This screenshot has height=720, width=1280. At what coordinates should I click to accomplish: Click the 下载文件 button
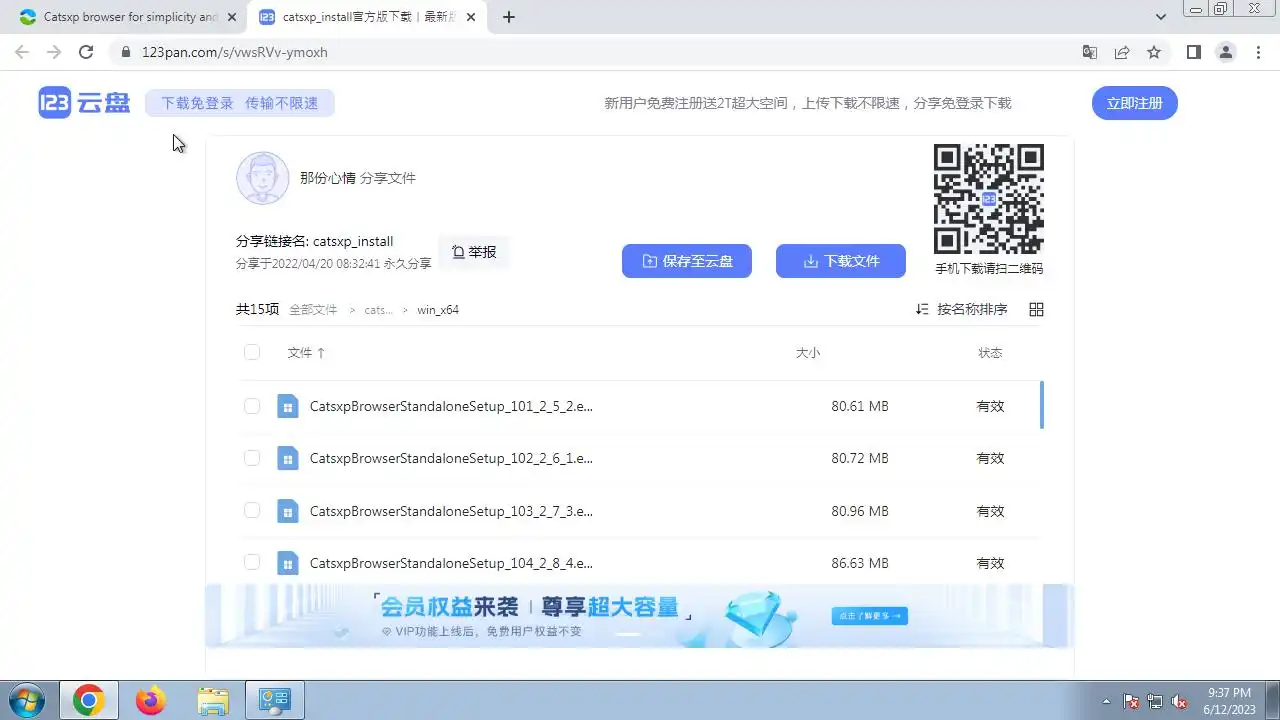tap(840, 261)
